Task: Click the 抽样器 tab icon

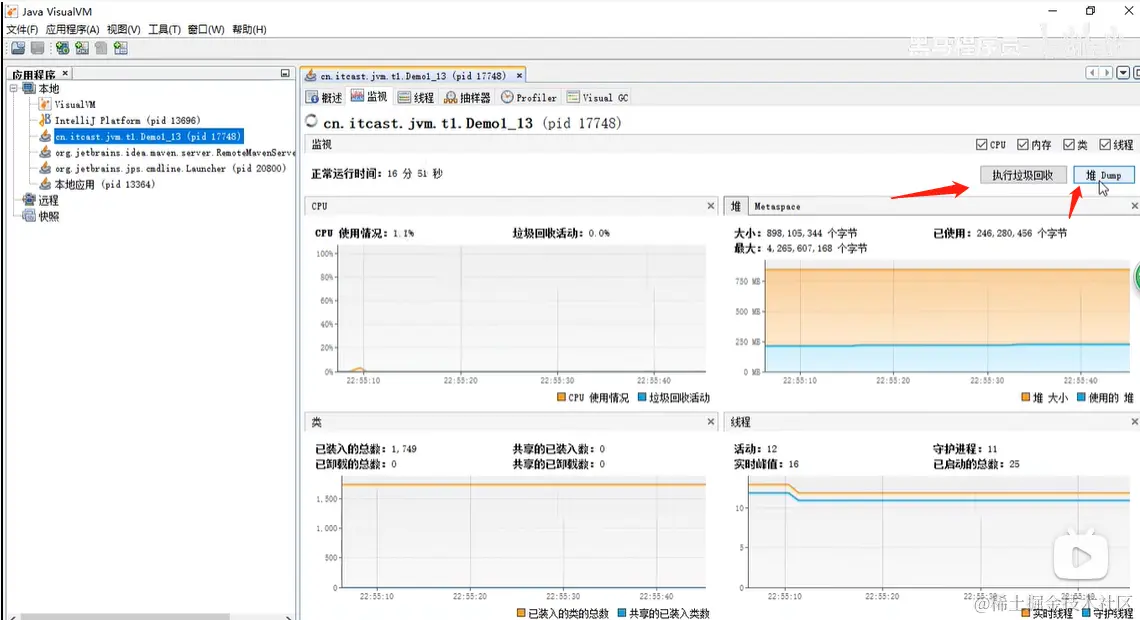Action: pyautogui.click(x=451, y=97)
